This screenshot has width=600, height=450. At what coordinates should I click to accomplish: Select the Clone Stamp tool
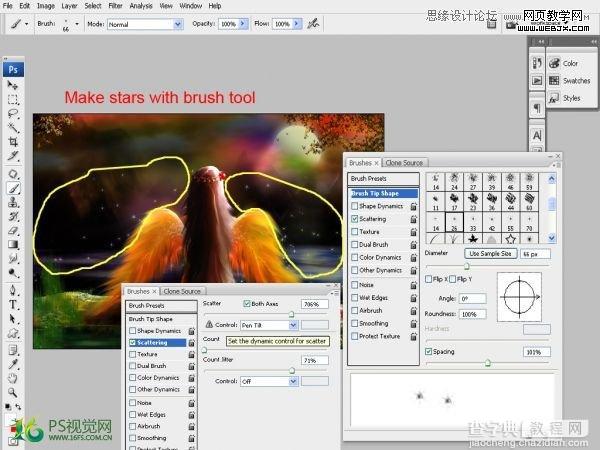click(x=13, y=202)
